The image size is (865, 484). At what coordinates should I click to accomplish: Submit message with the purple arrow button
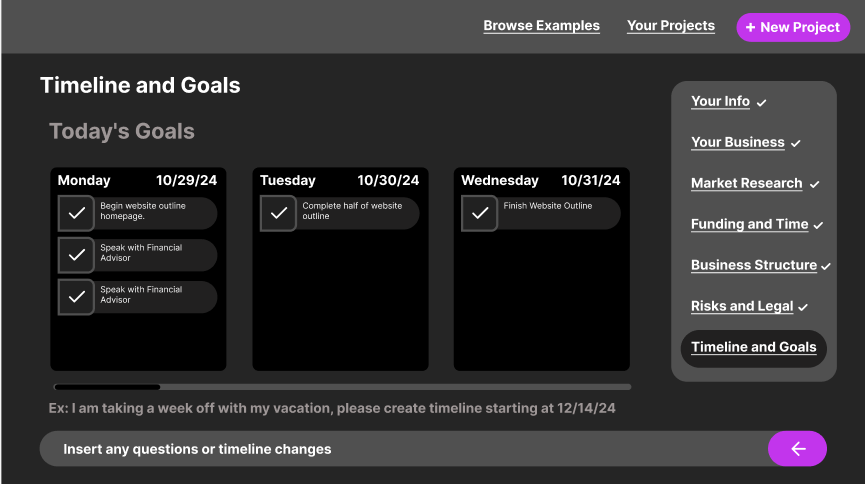pos(797,449)
